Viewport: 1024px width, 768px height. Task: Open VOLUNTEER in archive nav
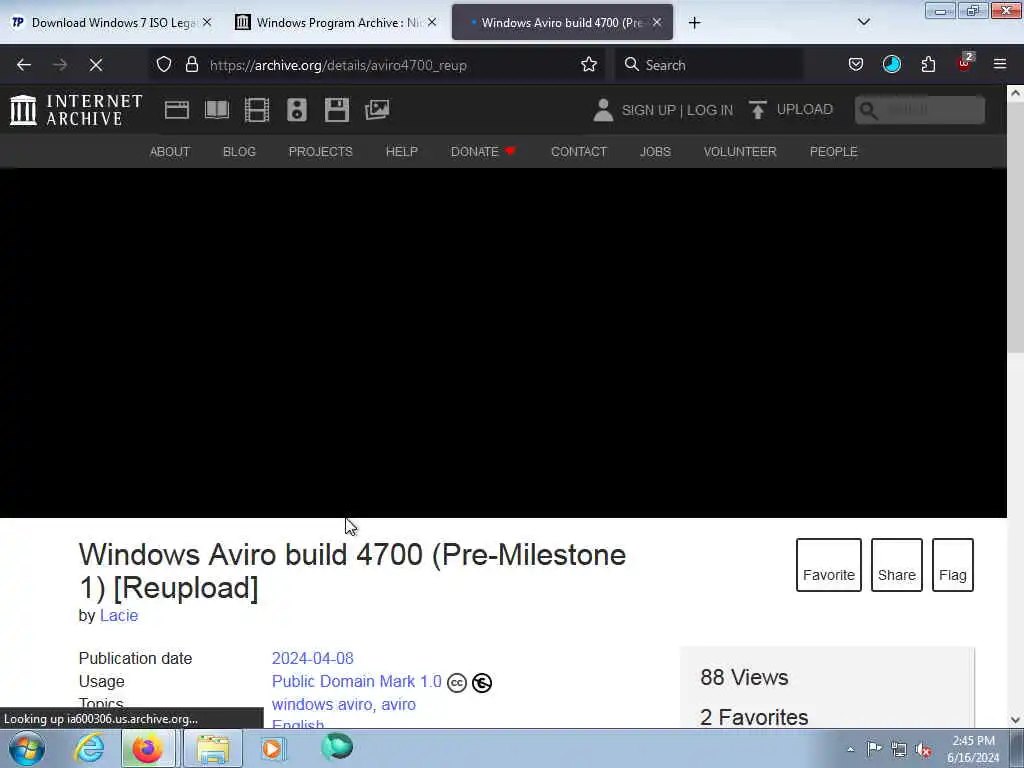coord(740,152)
